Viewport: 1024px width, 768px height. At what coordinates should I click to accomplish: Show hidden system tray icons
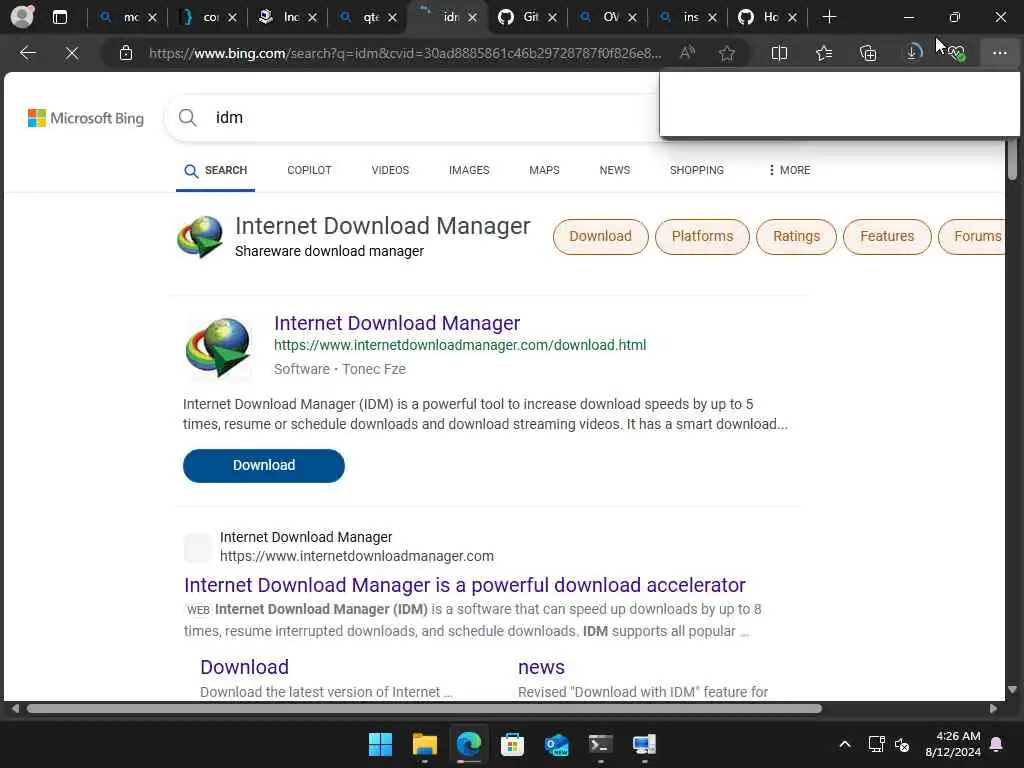pos(844,744)
